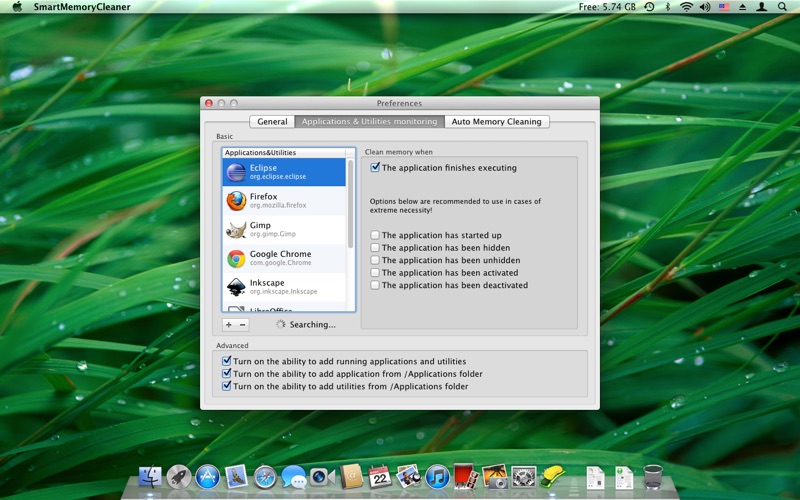Remove selected application with minus button
800x500 pixels.
[242, 324]
